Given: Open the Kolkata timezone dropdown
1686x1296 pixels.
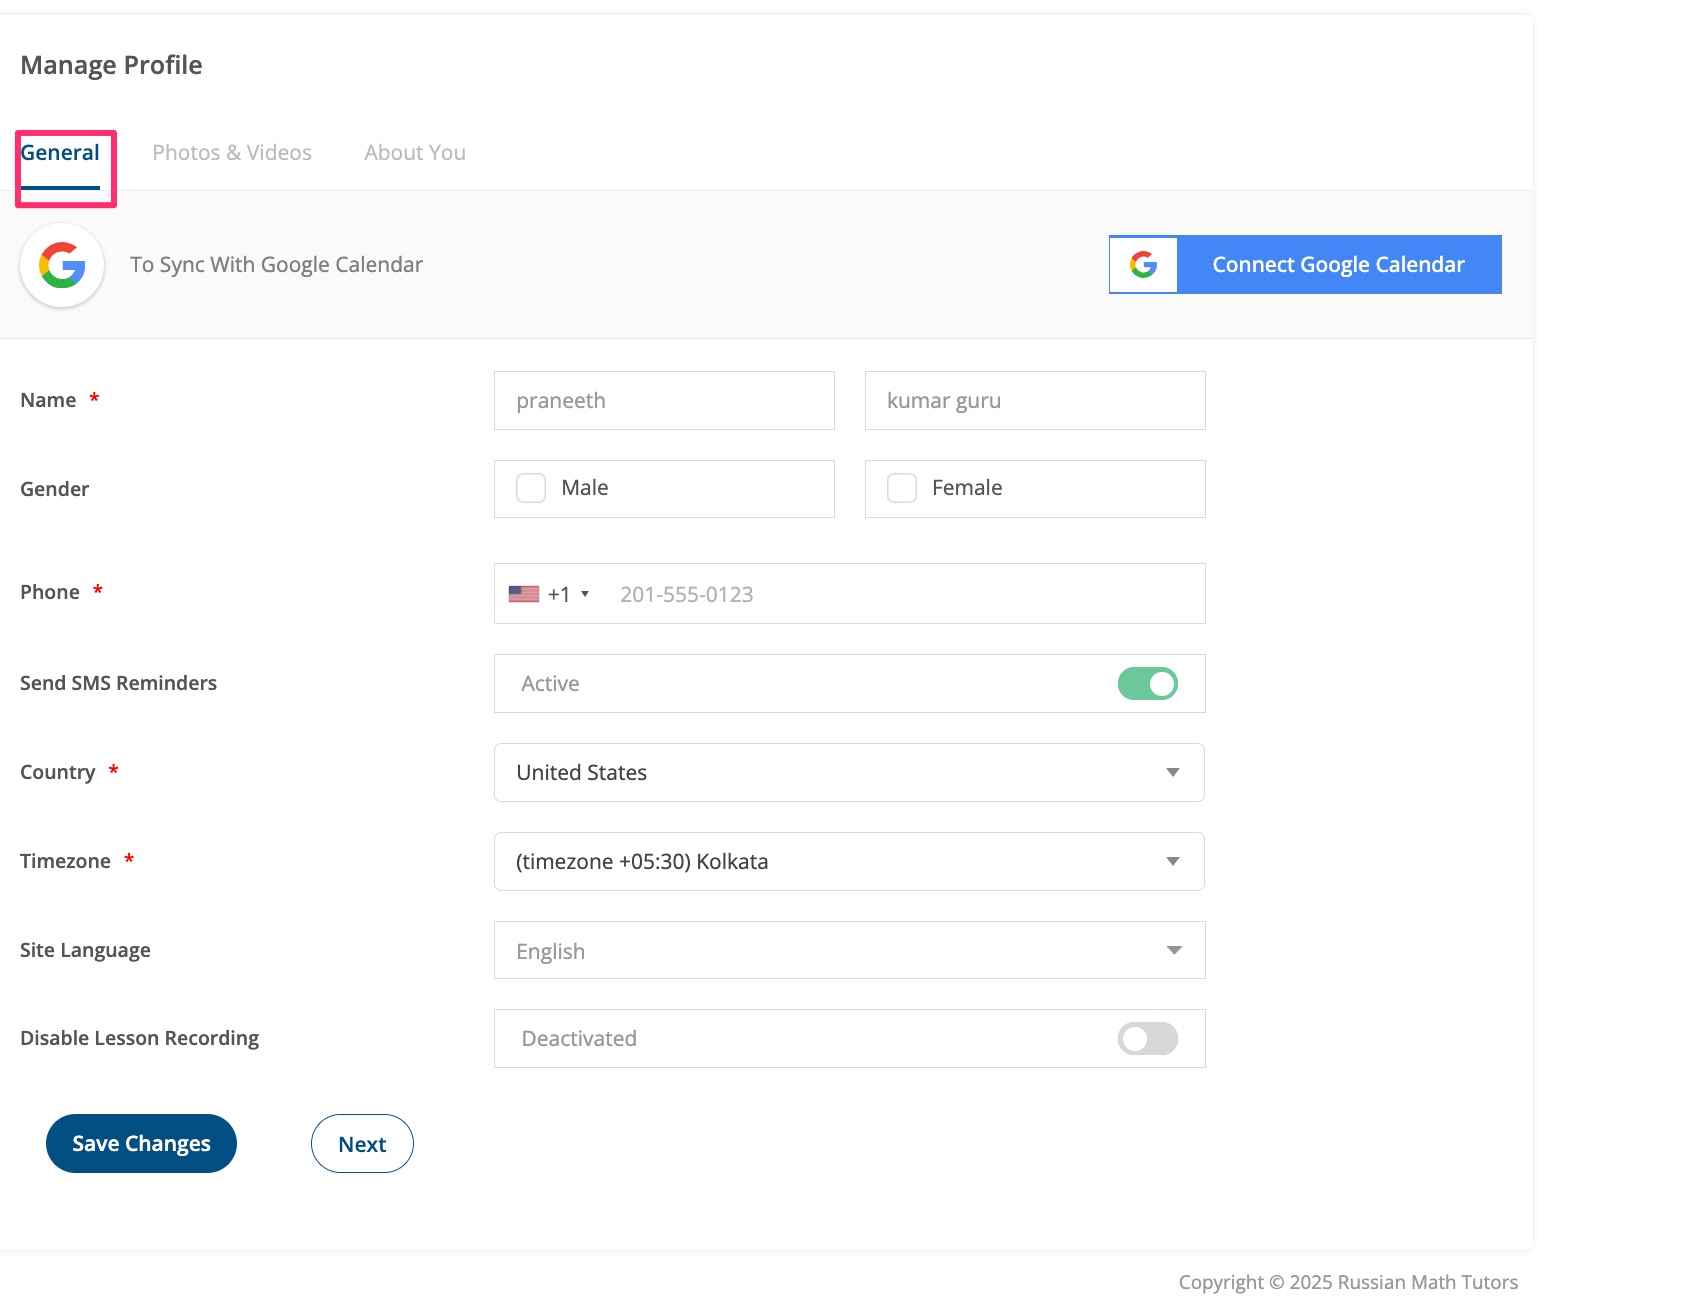Looking at the screenshot, I should coord(848,861).
